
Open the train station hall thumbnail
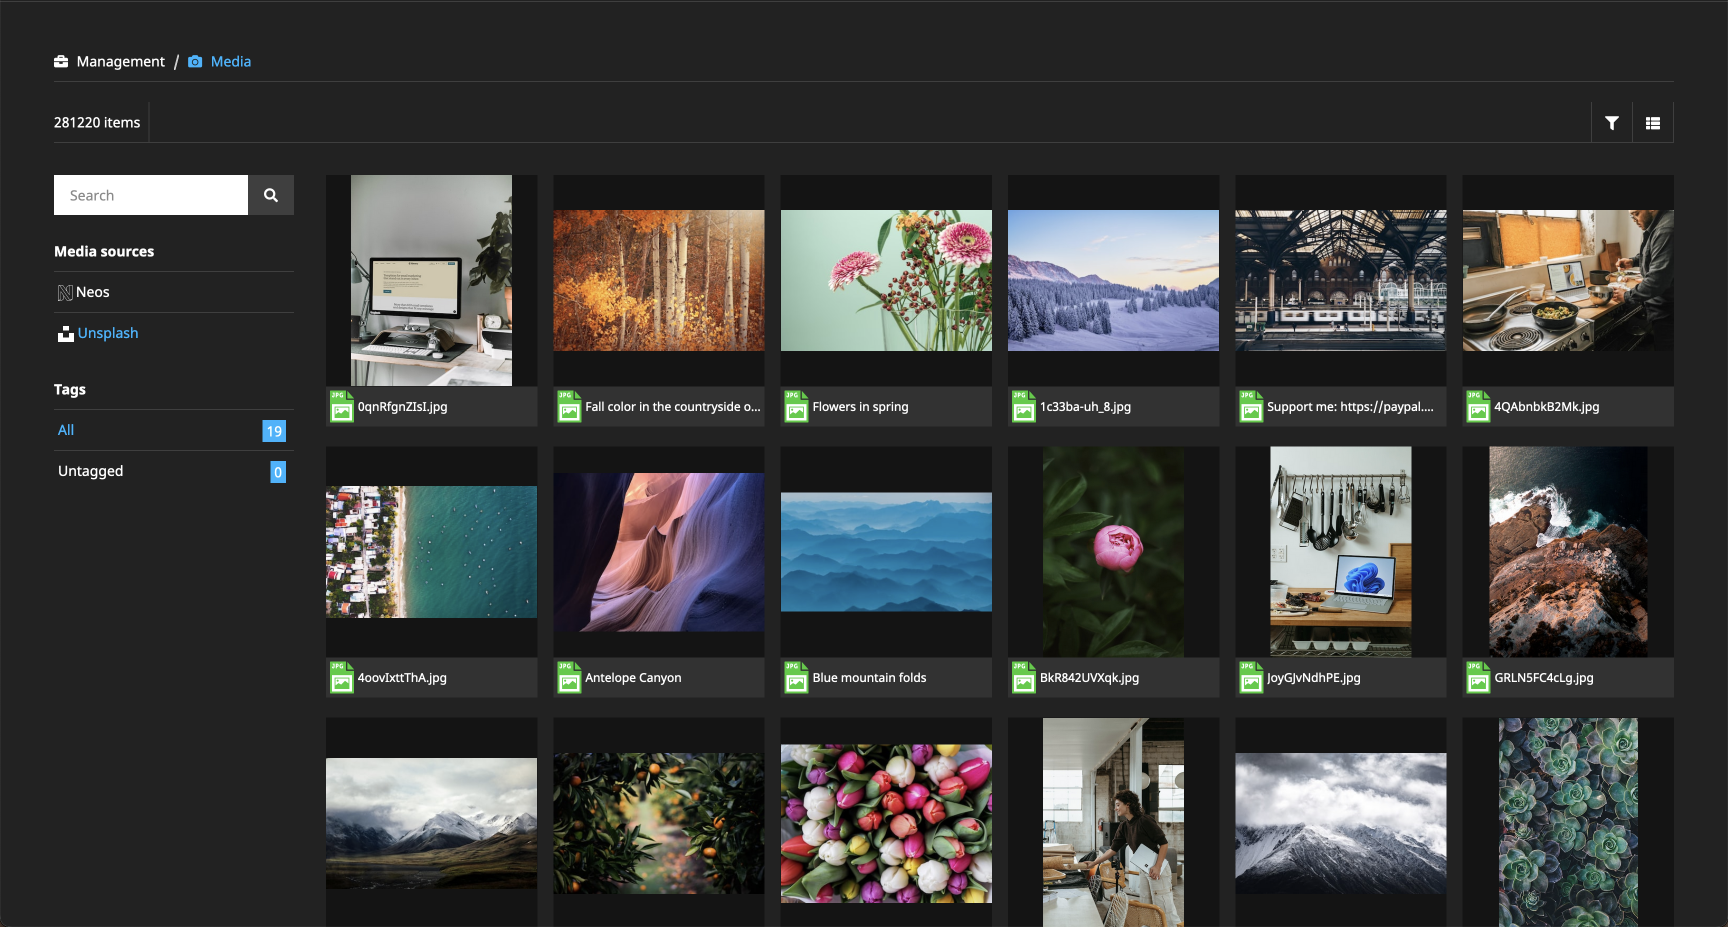coord(1341,281)
